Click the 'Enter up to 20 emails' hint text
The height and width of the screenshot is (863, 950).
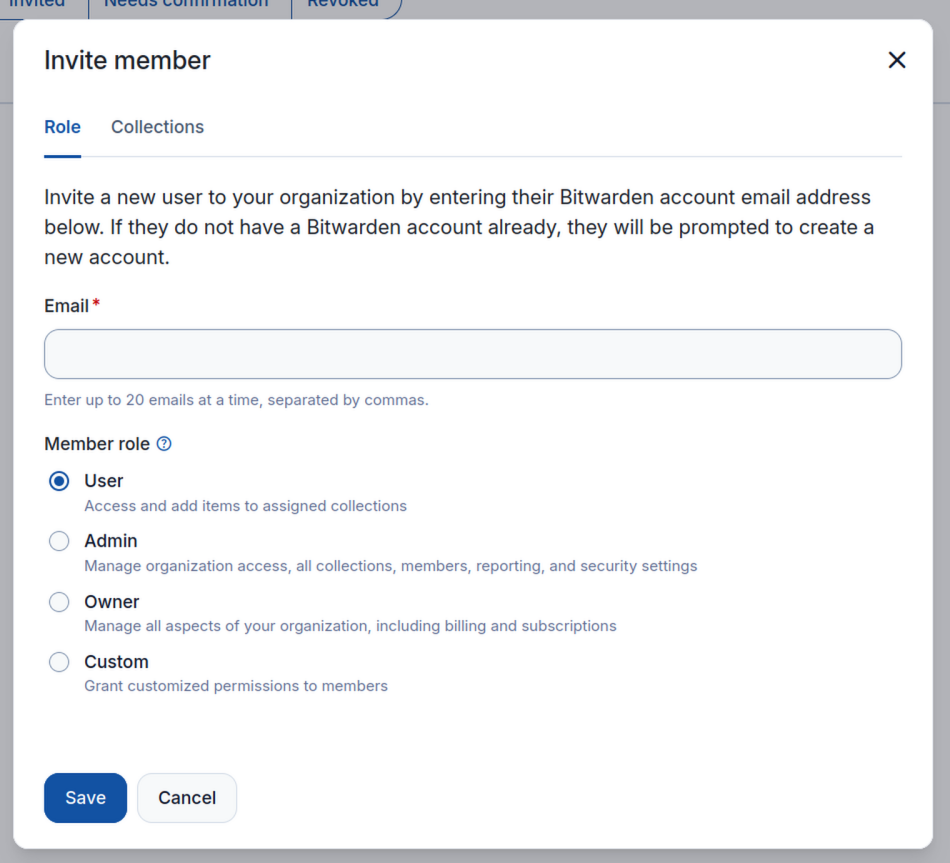coord(236,400)
